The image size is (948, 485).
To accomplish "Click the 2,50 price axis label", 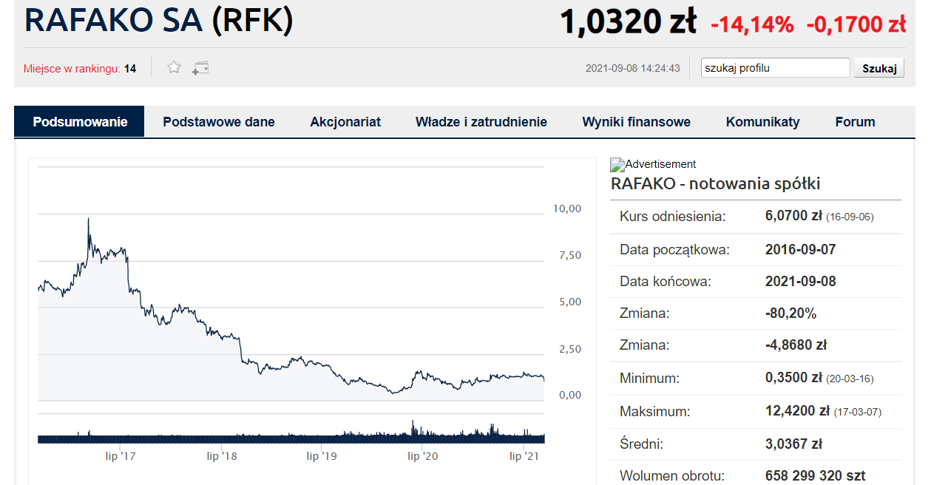I will [x=570, y=349].
